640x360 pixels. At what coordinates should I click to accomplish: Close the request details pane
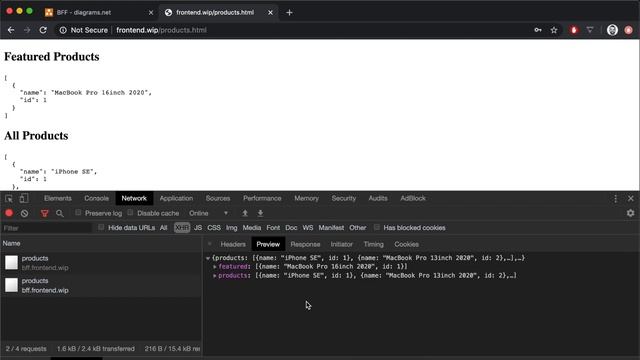point(209,244)
